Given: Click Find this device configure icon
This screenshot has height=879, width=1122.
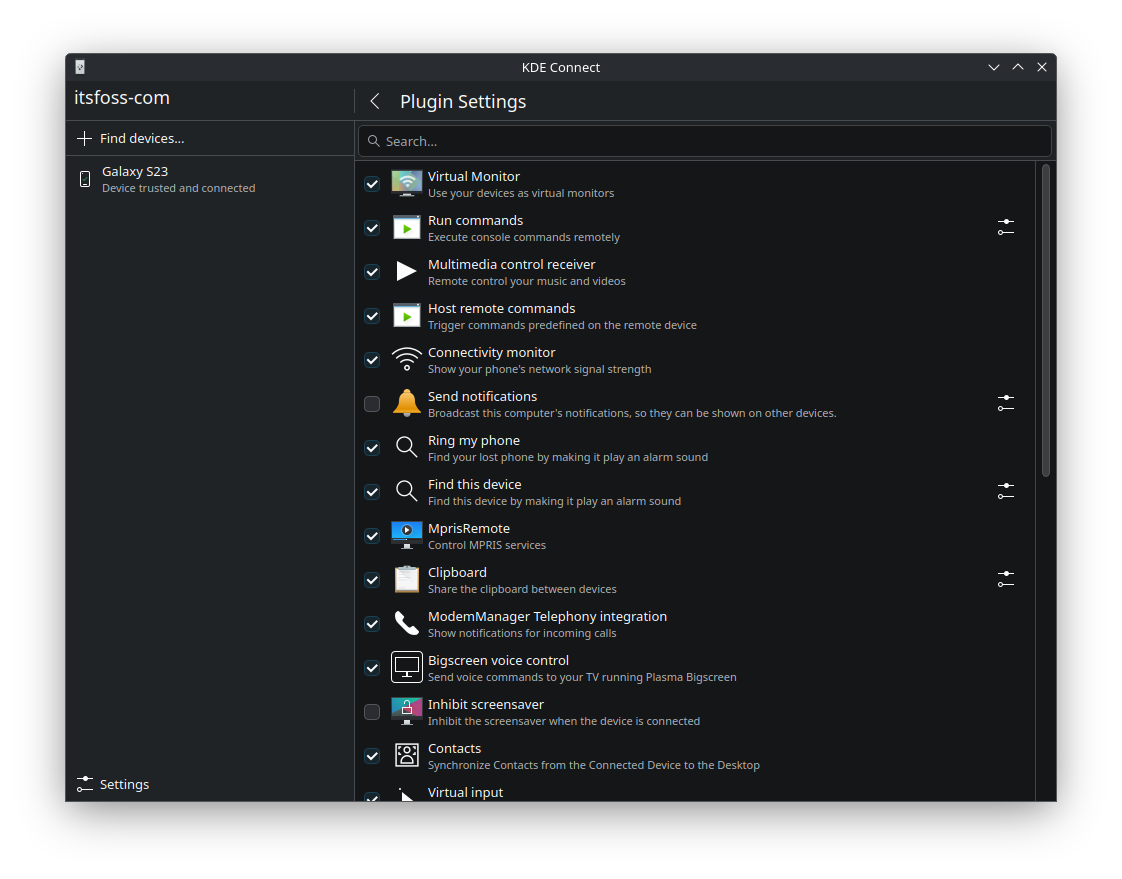Looking at the screenshot, I should tap(1005, 492).
